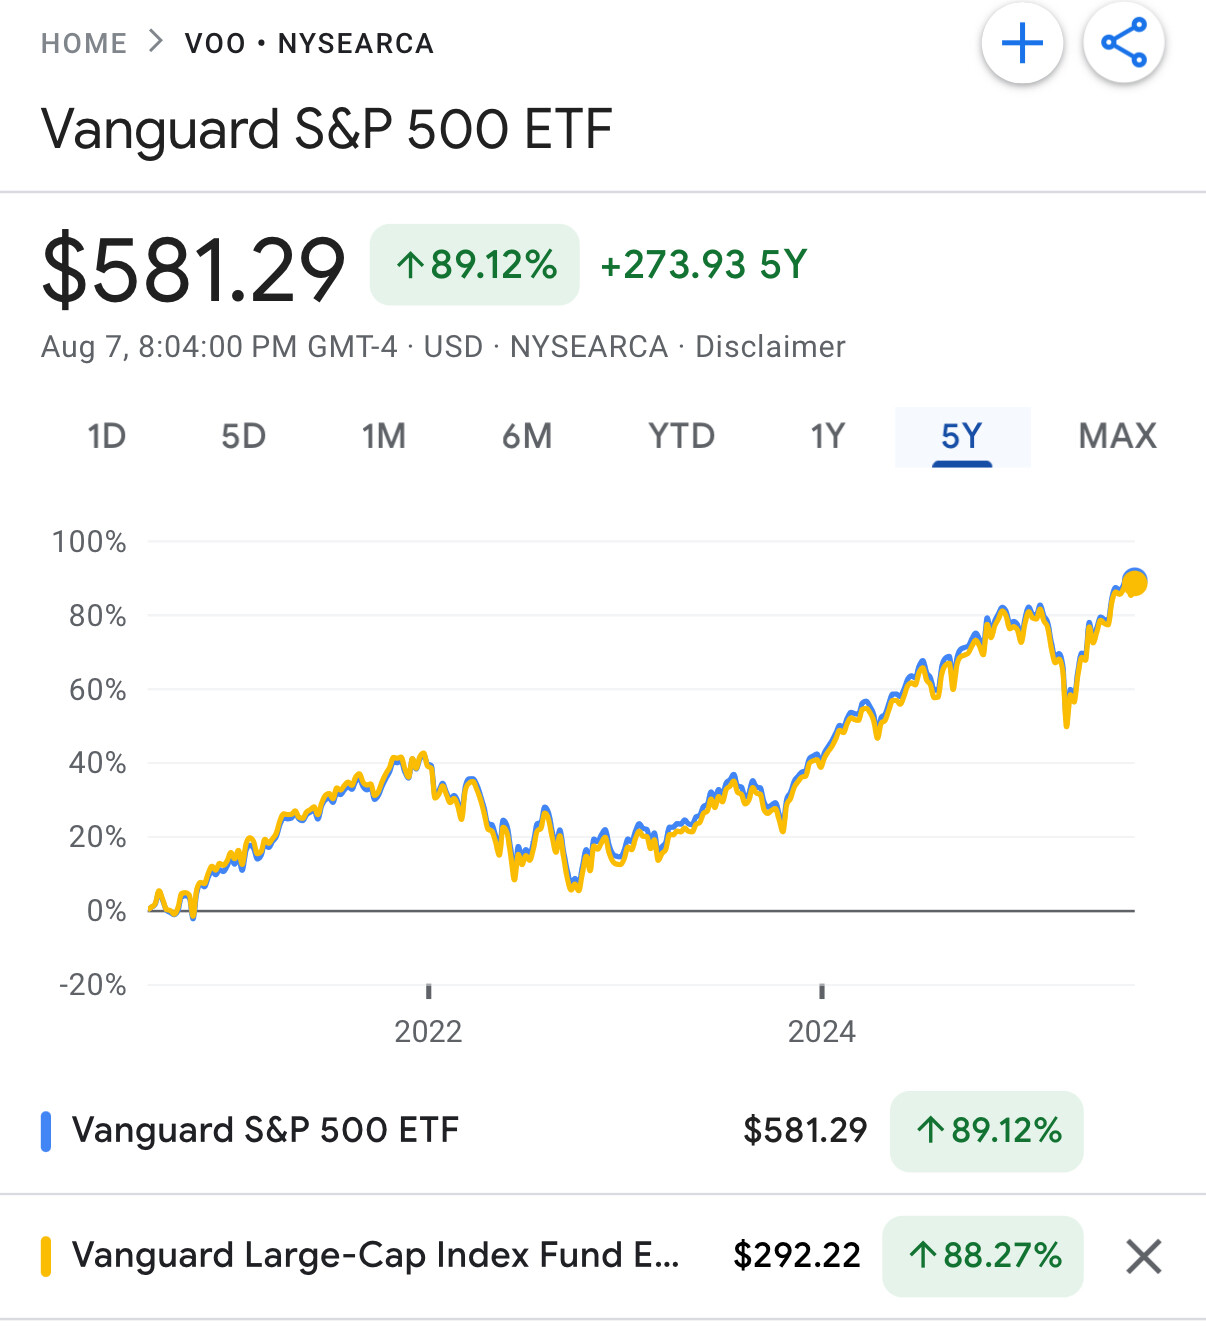Open the share icon menu
The height and width of the screenshot is (1343, 1206).
click(1124, 44)
